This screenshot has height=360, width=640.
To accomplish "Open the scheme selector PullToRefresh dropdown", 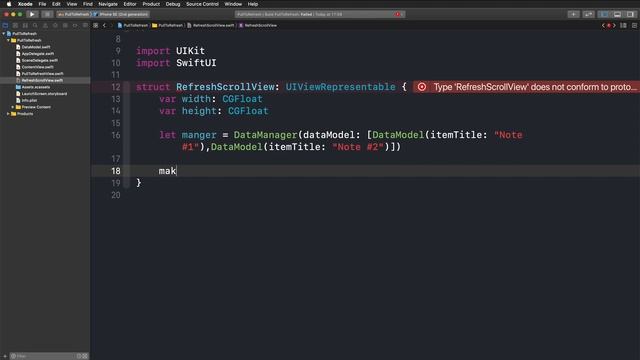I will coord(73,14).
